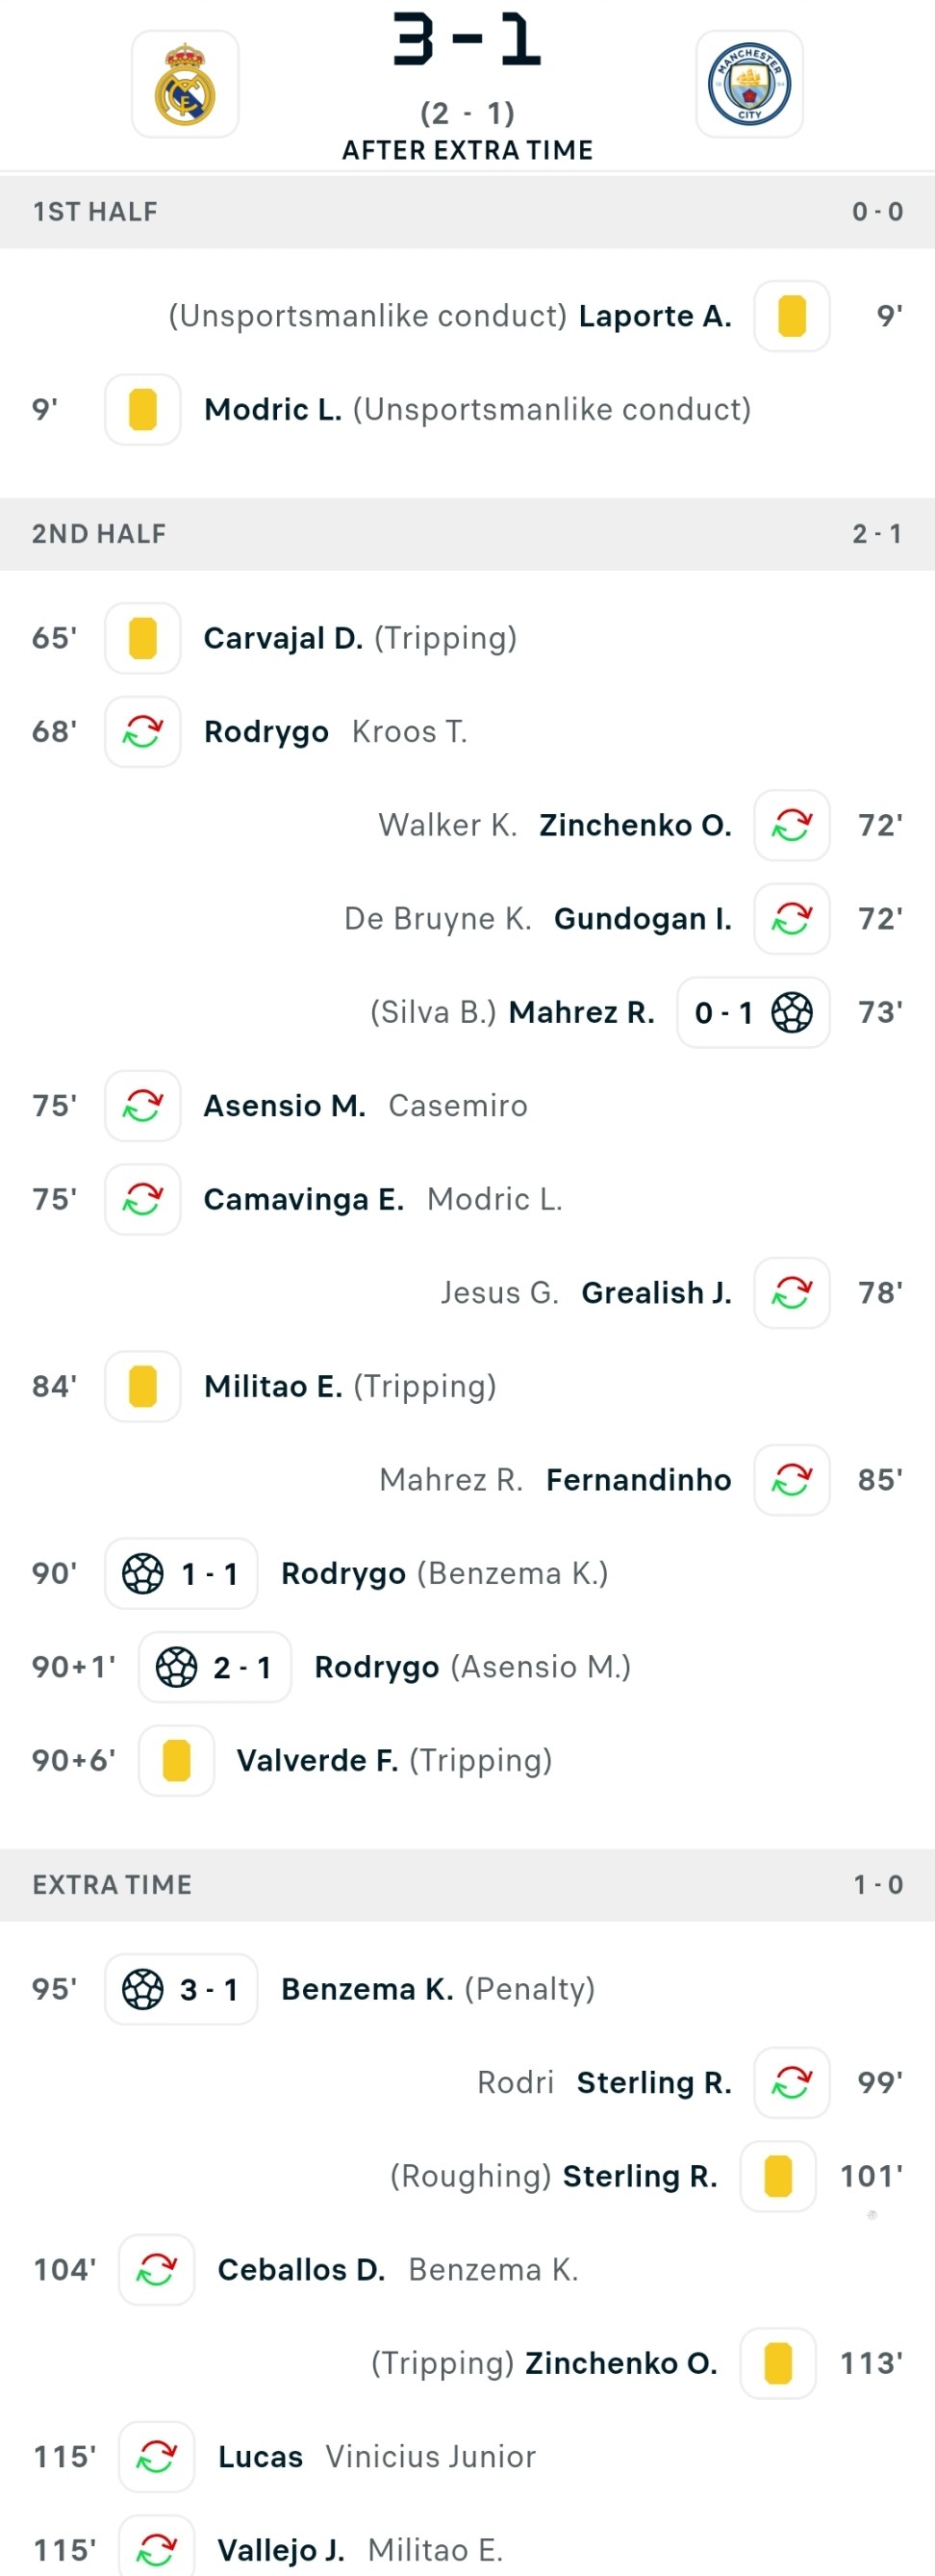This screenshot has height=2576, width=935.
Task: Tap Laporte's yellow card icon at 9'
Action: pyautogui.click(x=792, y=316)
